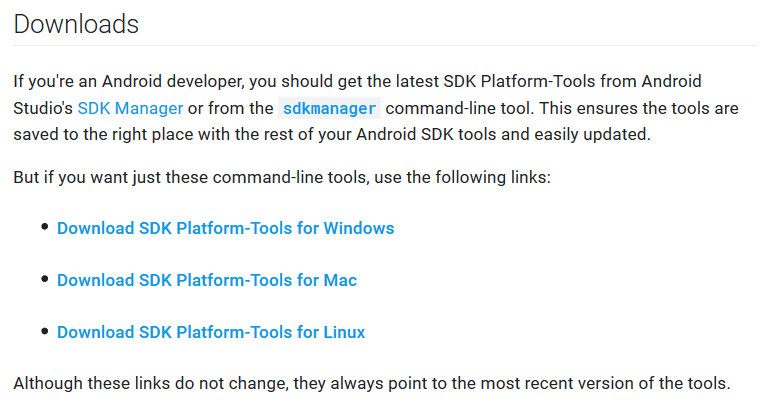Image resolution: width=769 pixels, height=407 pixels.
Task: Click the bullet beside the Mac download
Action: pos(45,279)
